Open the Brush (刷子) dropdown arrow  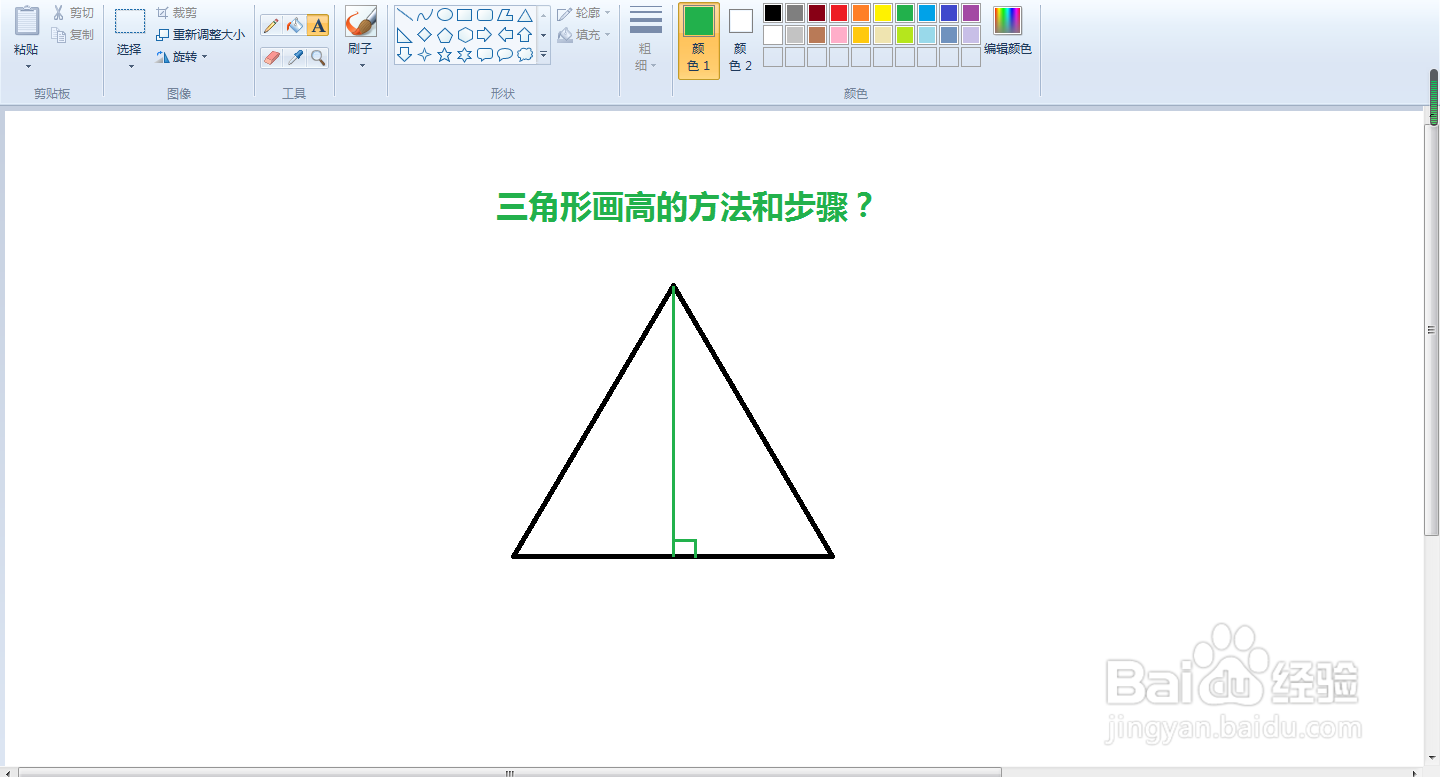click(x=361, y=66)
